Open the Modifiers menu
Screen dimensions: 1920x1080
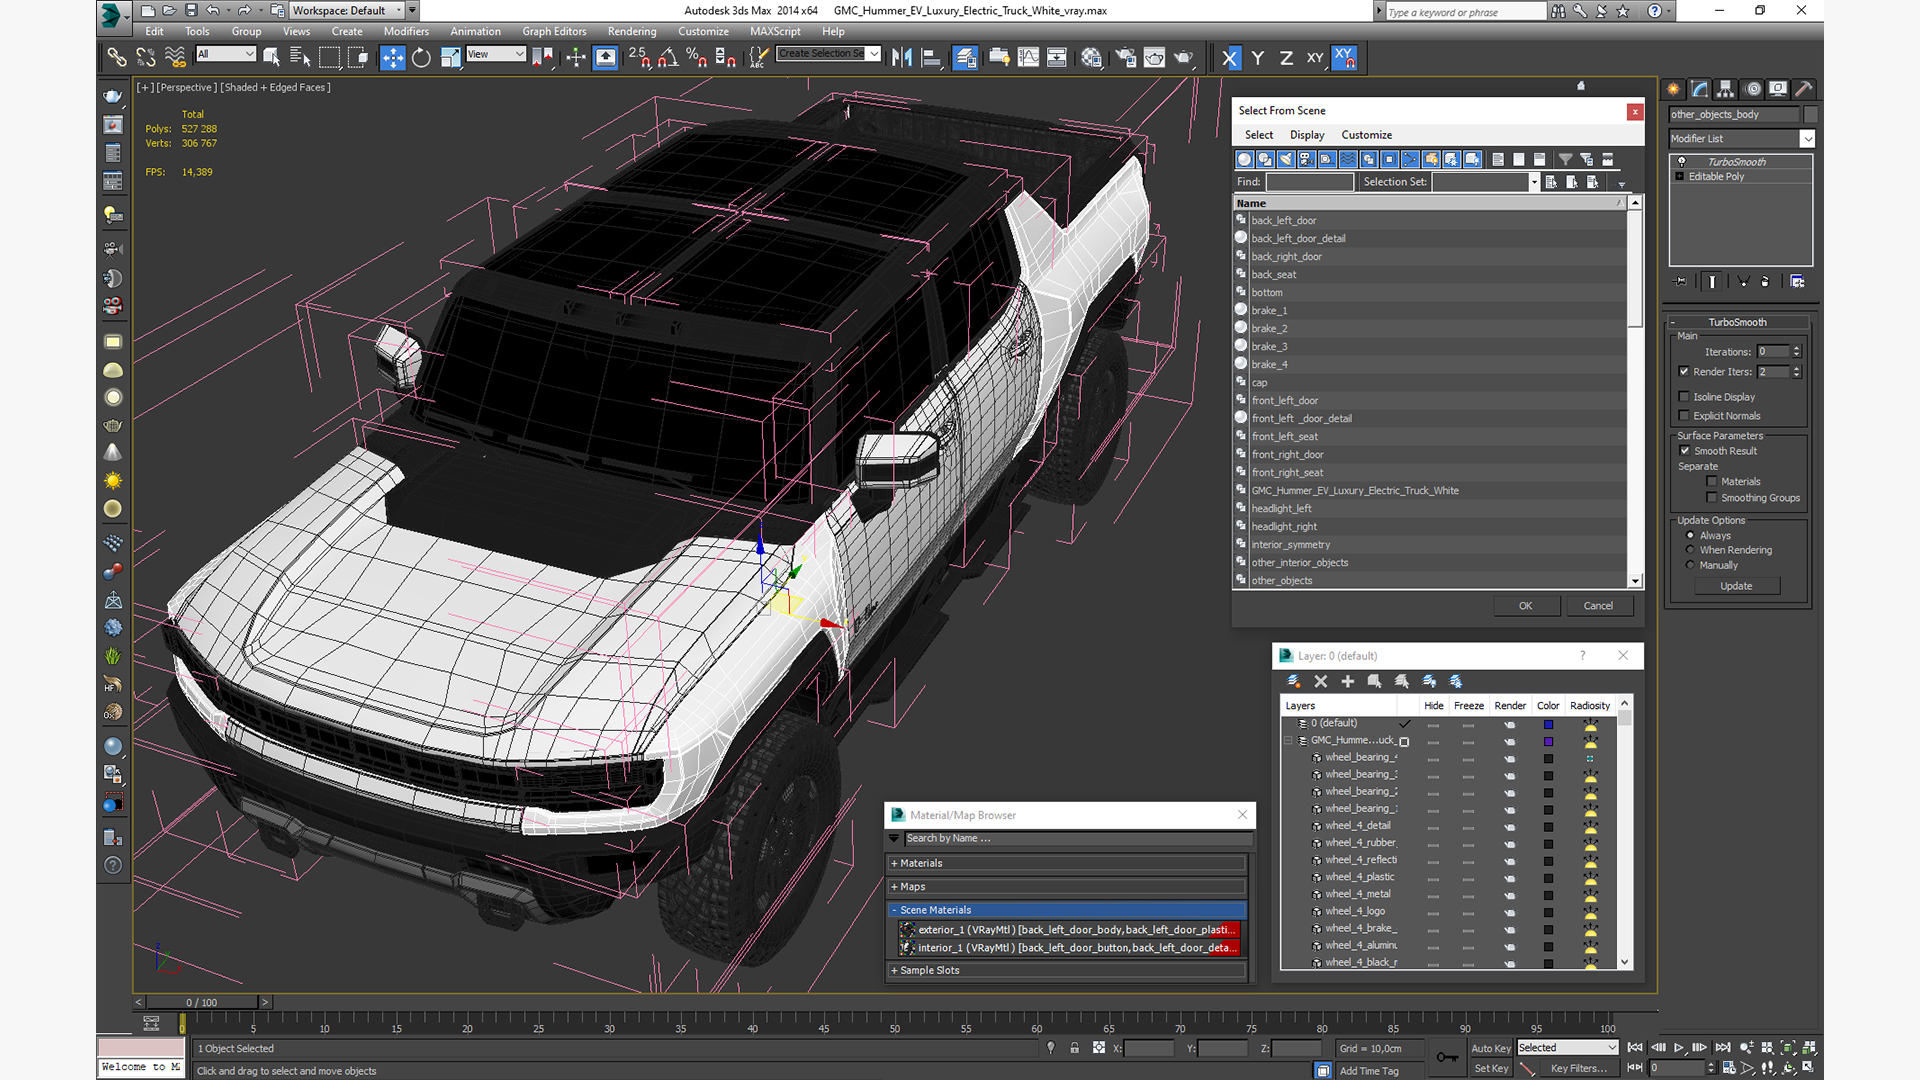406,32
